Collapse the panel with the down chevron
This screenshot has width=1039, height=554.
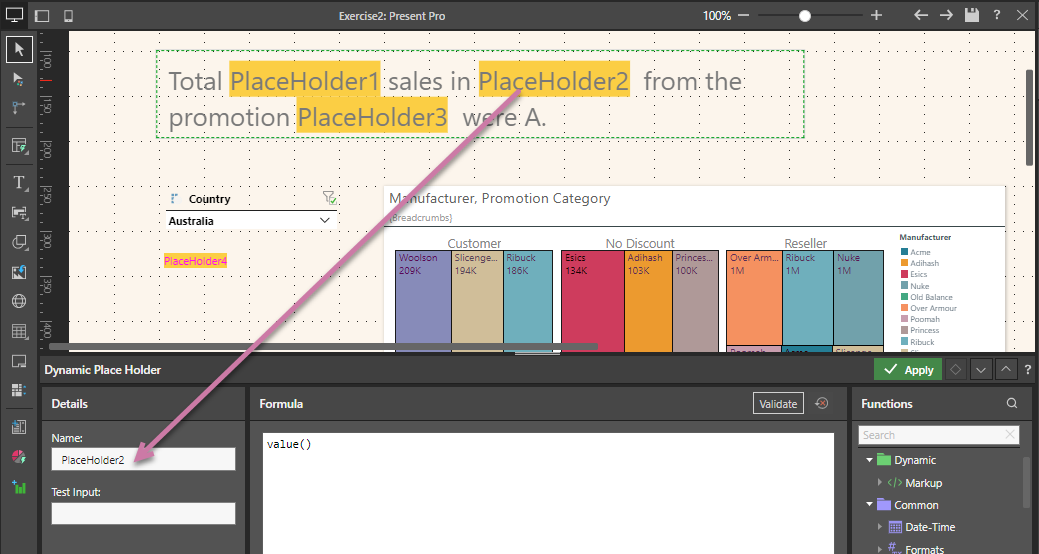981,370
